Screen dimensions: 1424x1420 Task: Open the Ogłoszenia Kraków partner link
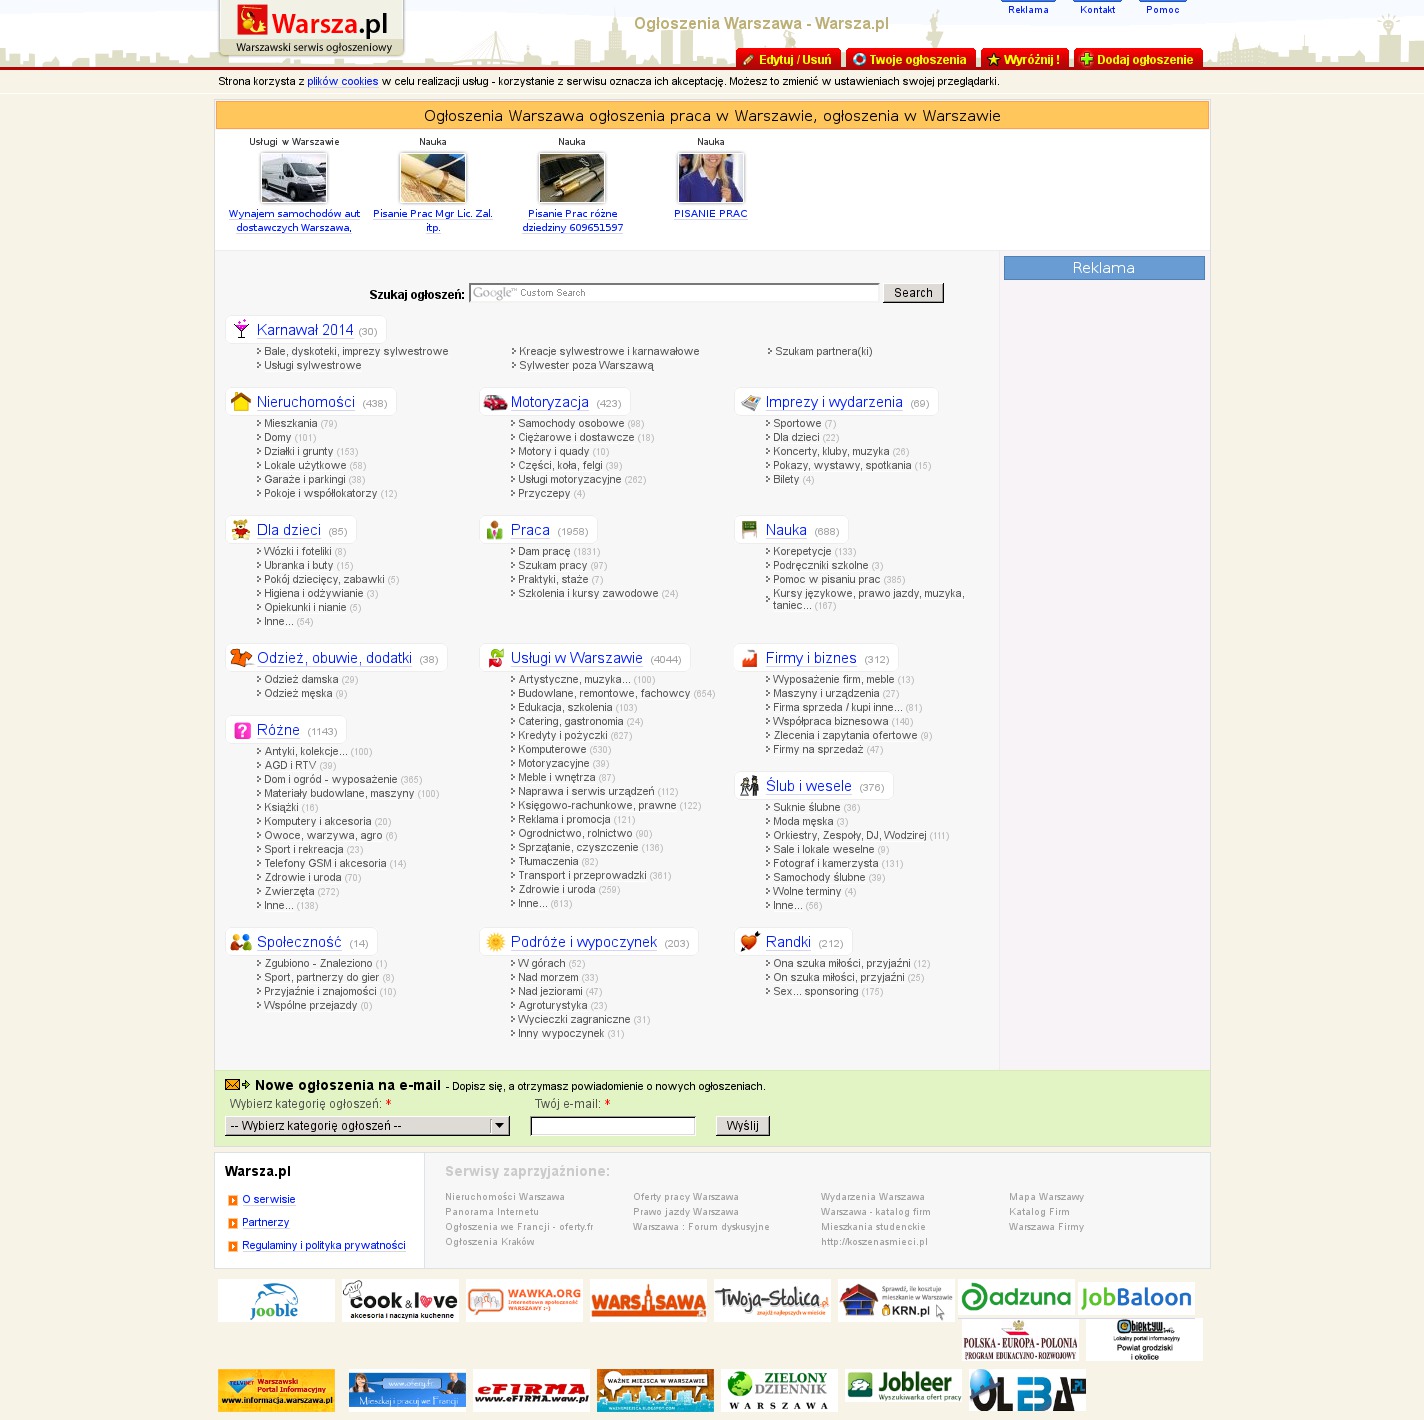click(490, 1242)
